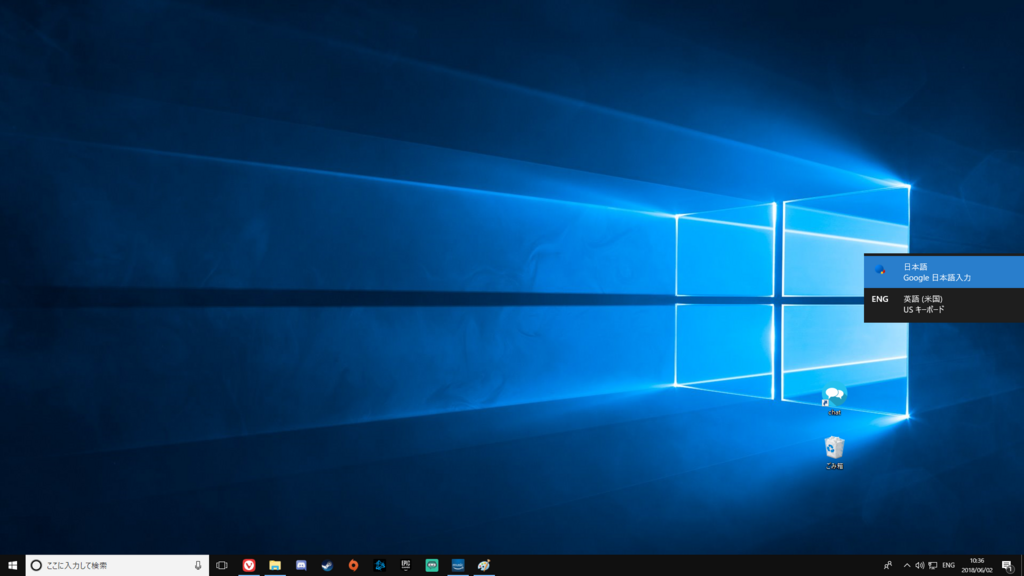The image size is (1024, 576).
Task: Click the taskbar search input field
Action: click(x=117, y=565)
